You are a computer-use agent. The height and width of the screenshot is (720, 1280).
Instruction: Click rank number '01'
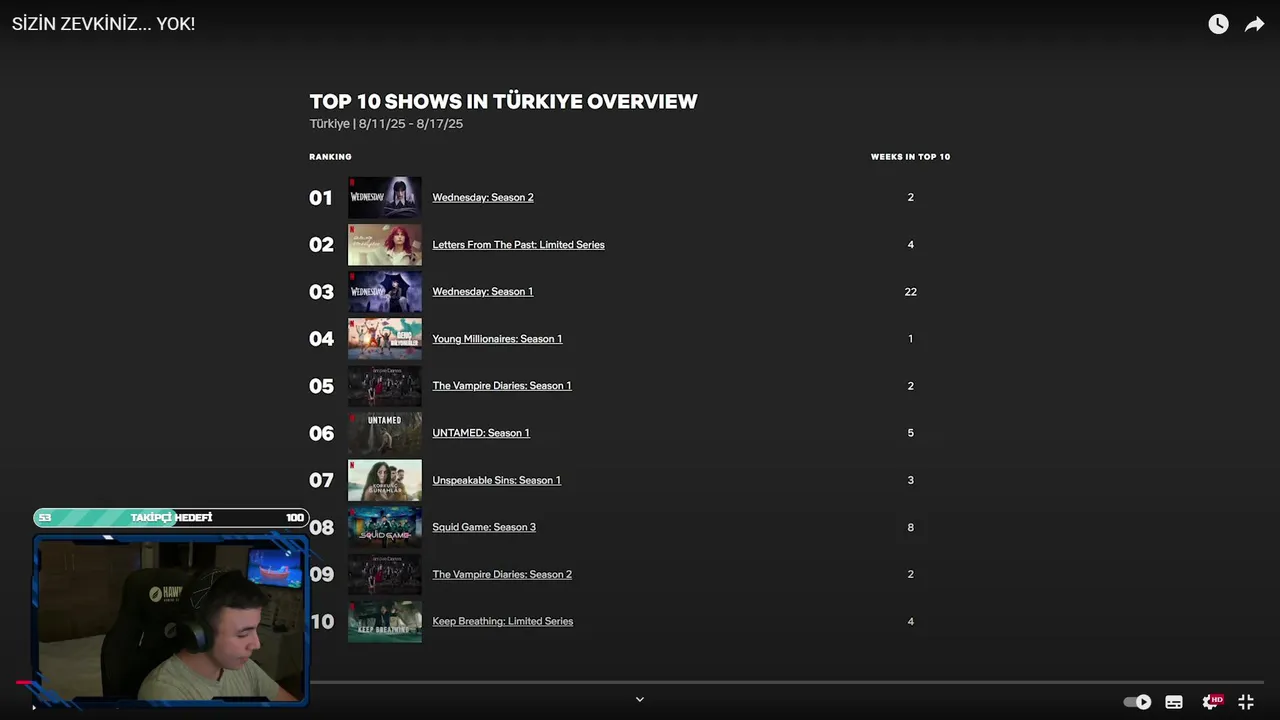click(x=320, y=198)
